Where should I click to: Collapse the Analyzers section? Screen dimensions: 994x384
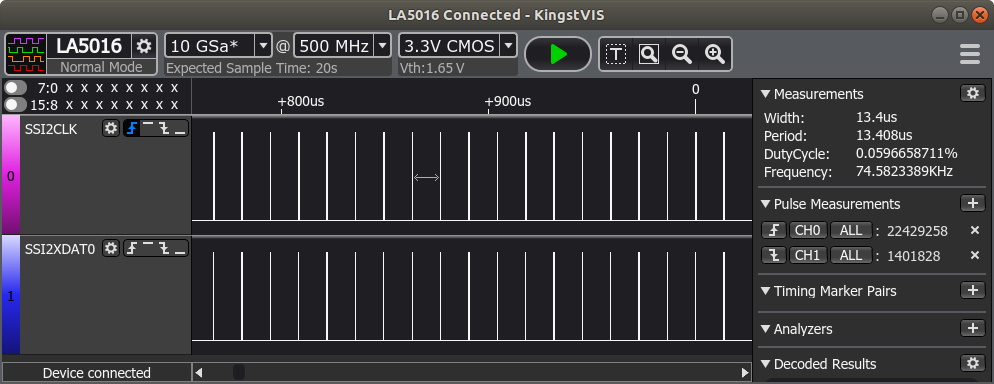point(765,330)
